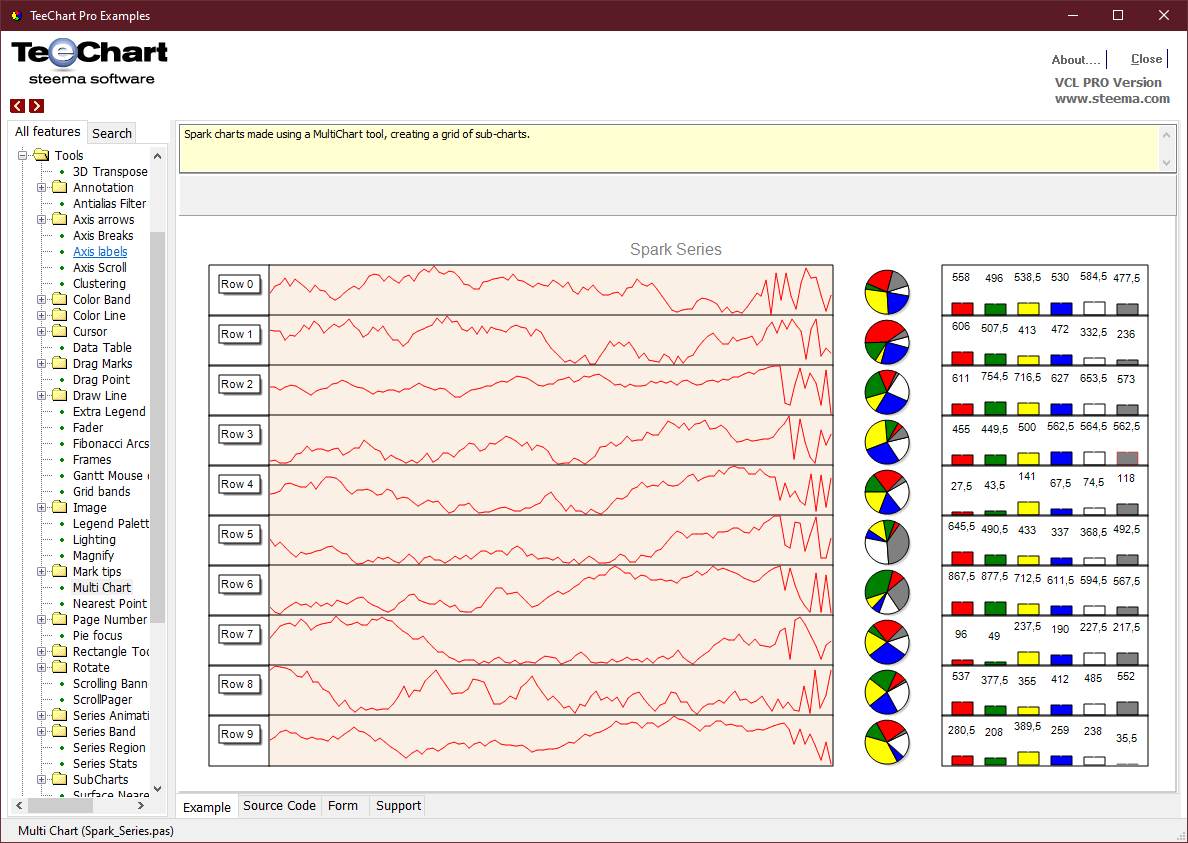Click the red forward arrow navigation icon

[x=36, y=106]
